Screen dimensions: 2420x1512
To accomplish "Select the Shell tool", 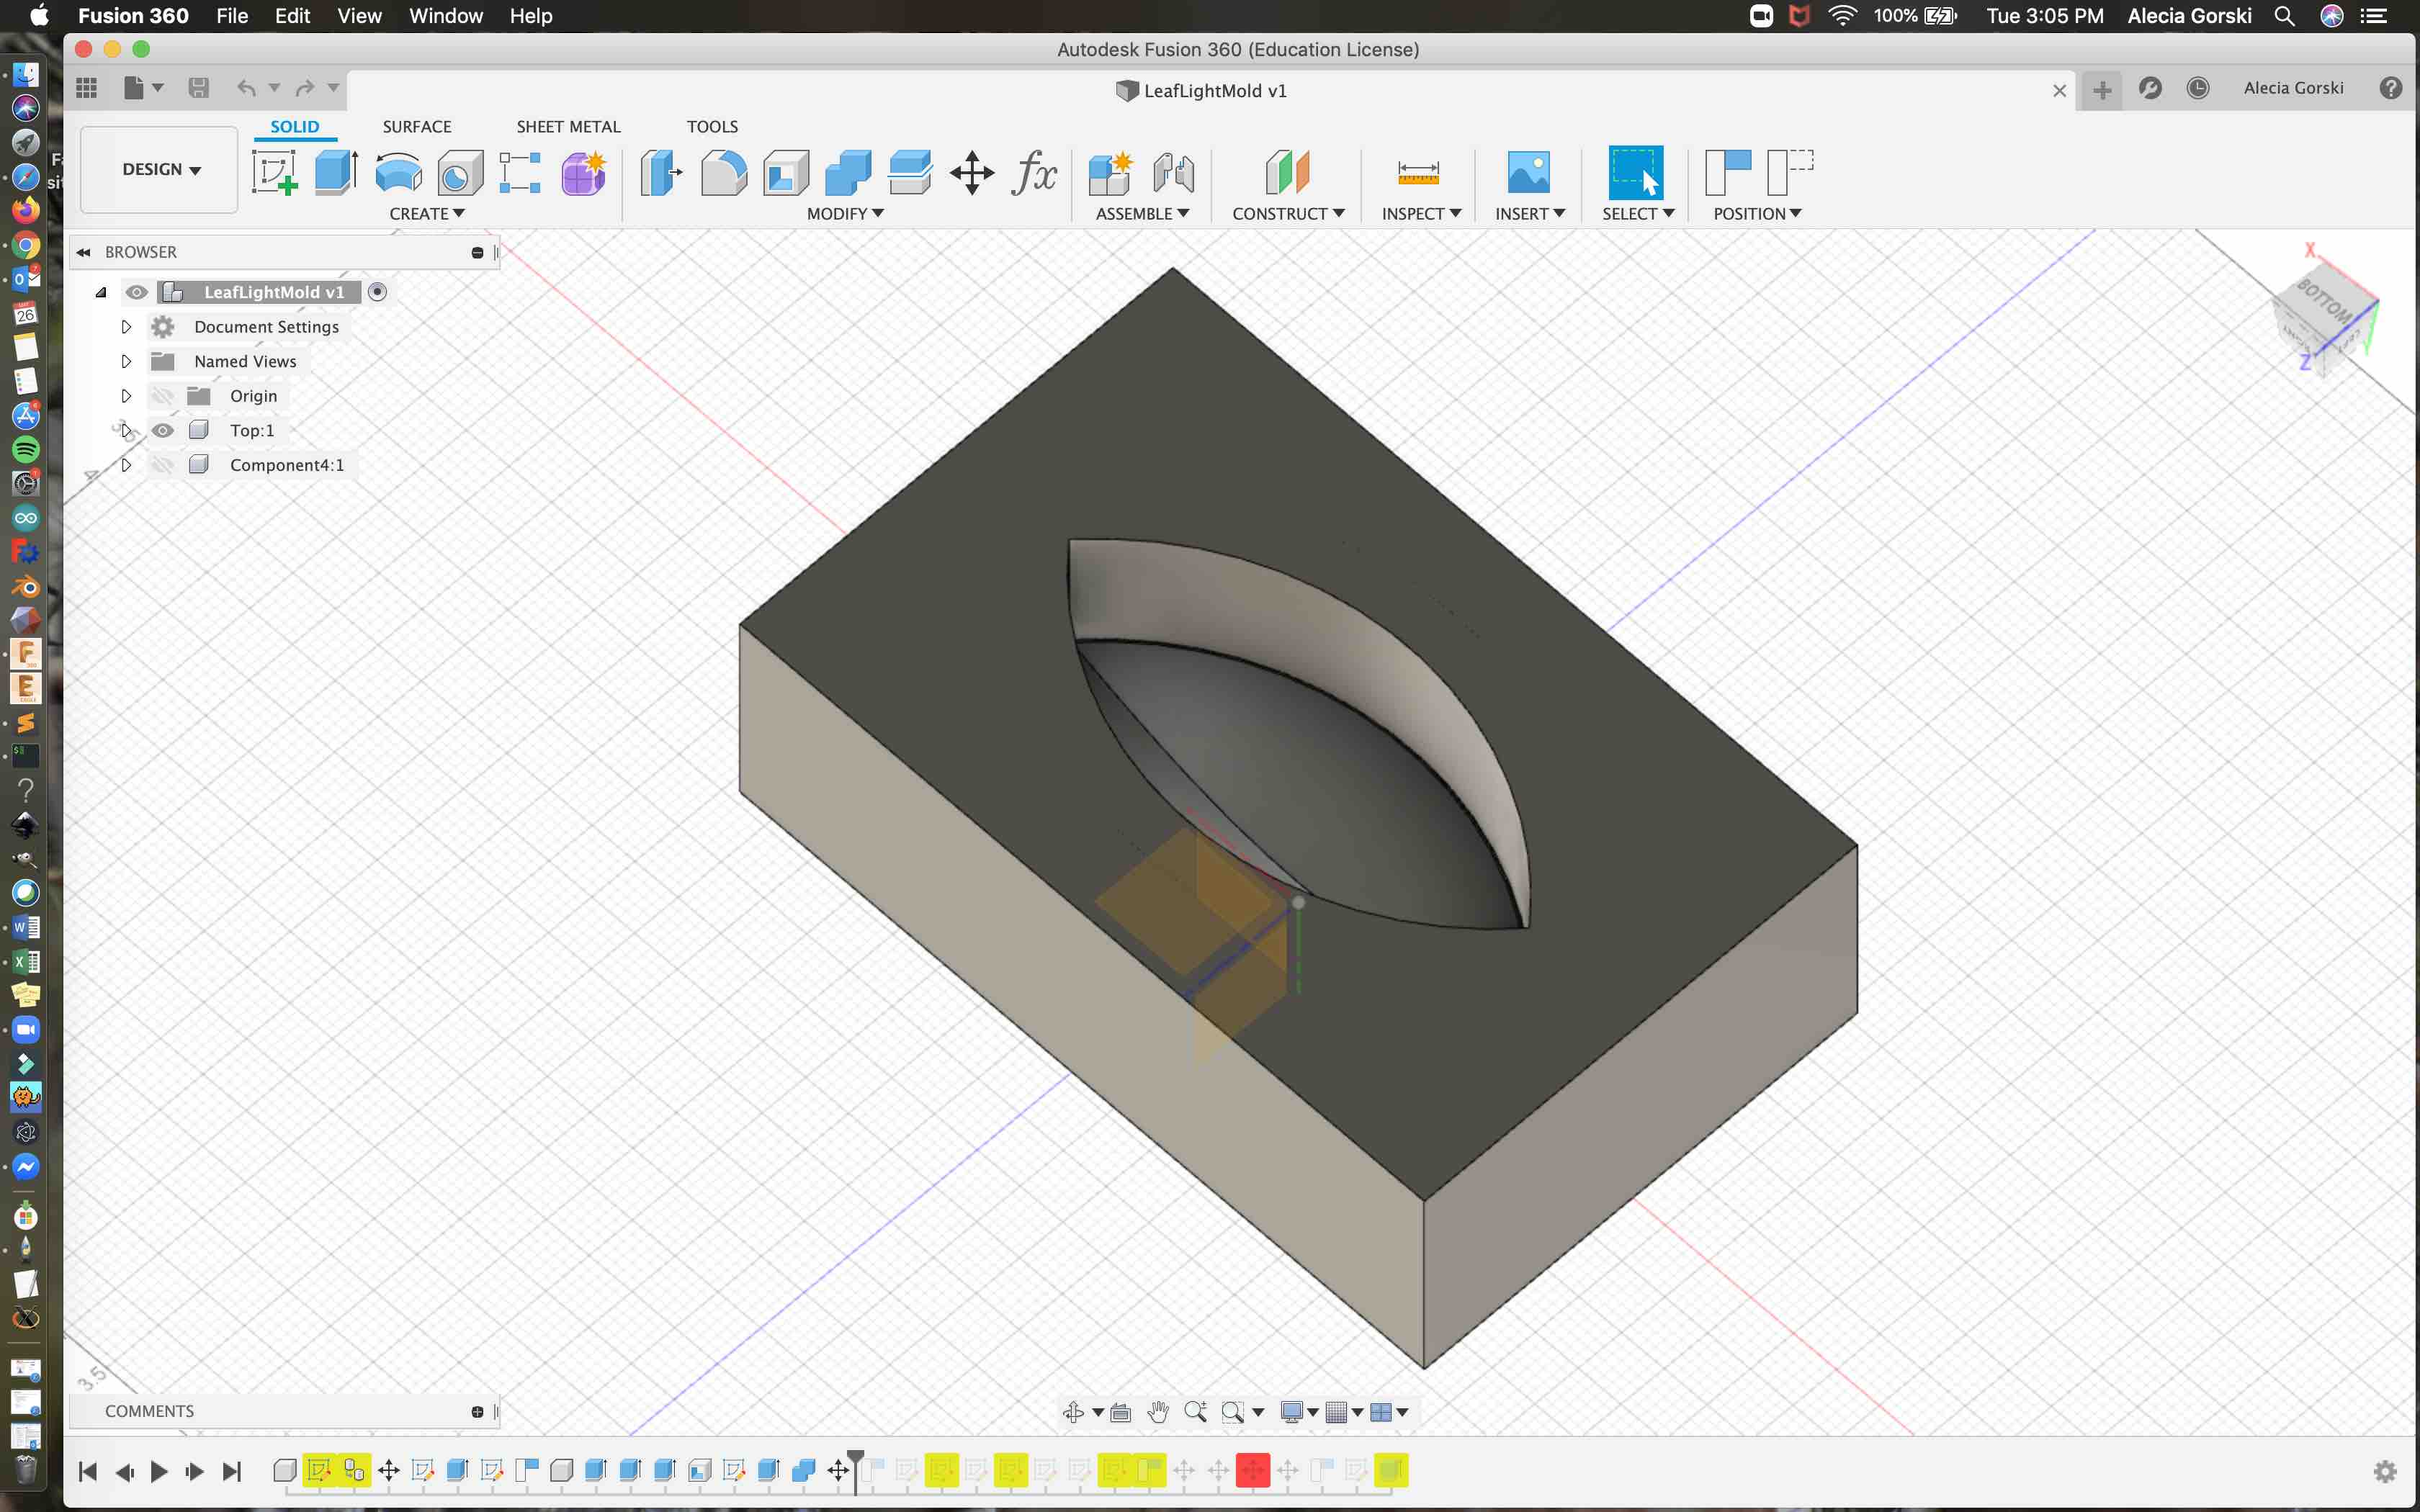I will click(786, 172).
